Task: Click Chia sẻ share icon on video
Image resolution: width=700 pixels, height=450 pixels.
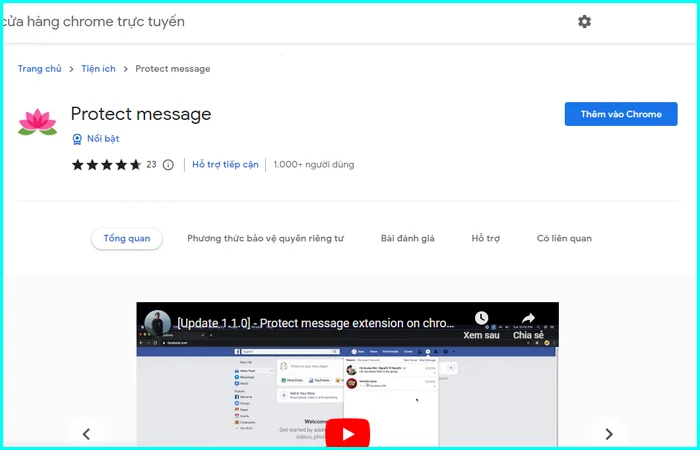Action: point(528,318)
